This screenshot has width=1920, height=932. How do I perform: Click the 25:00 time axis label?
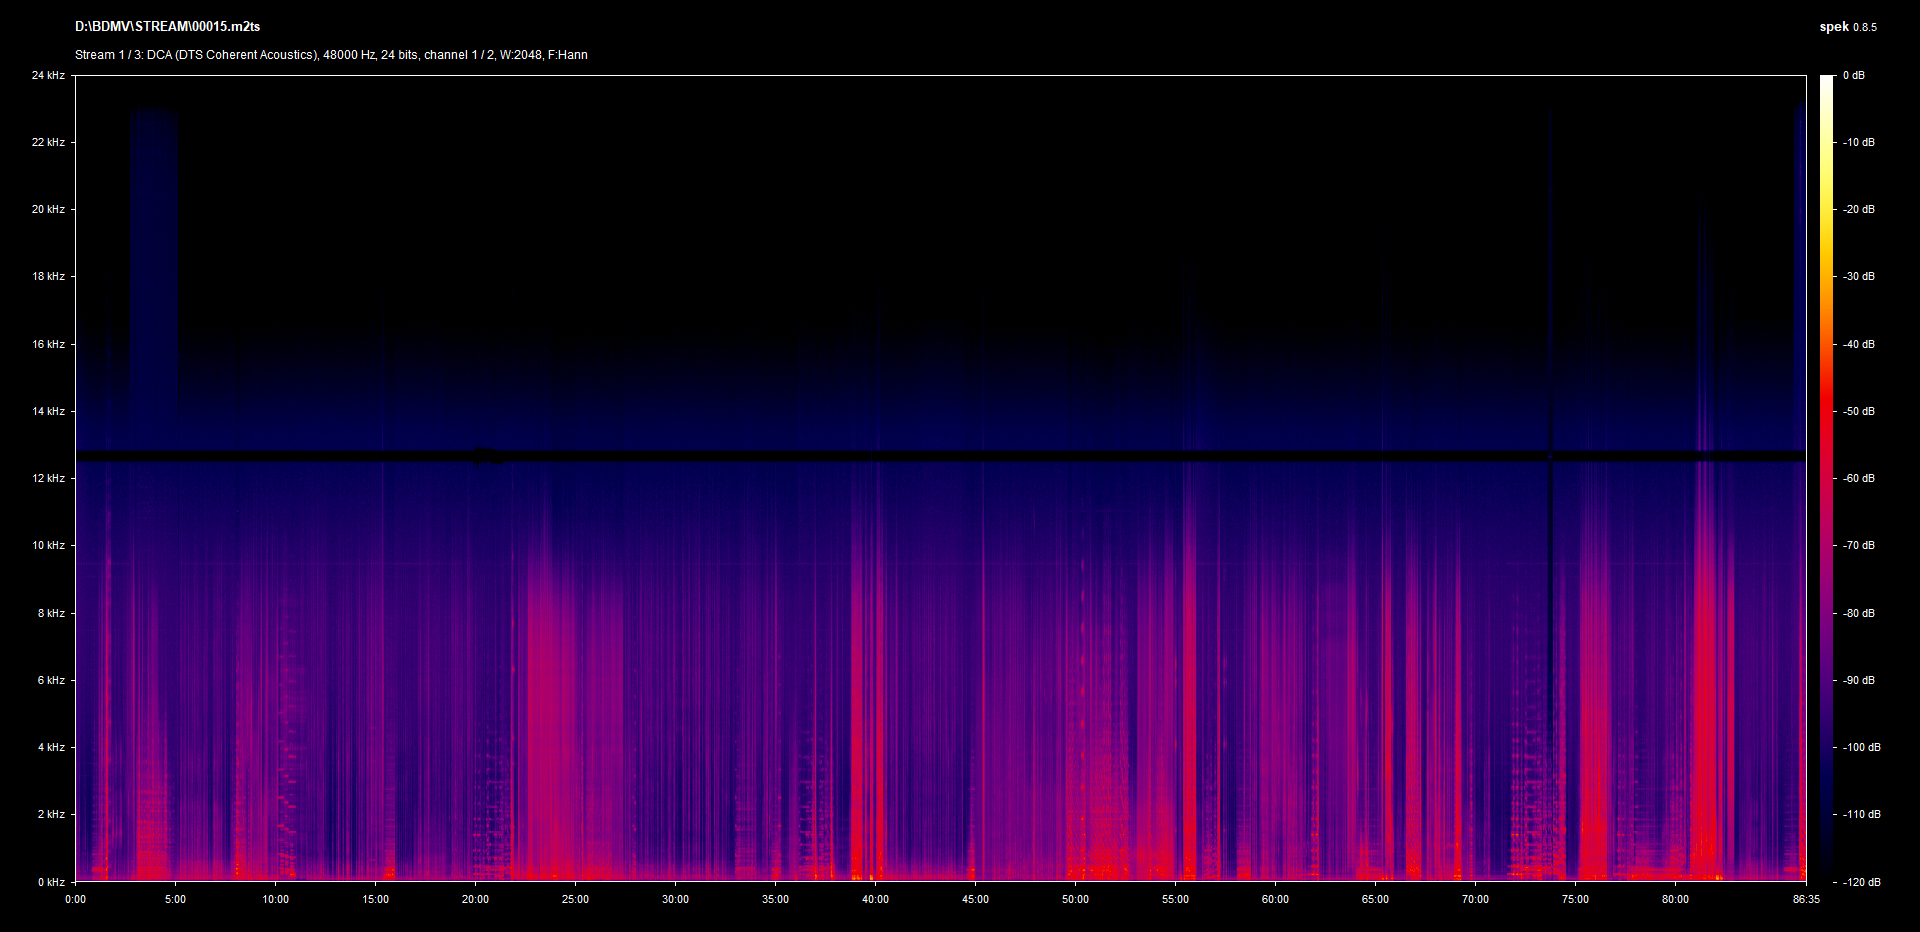point(575,899)
